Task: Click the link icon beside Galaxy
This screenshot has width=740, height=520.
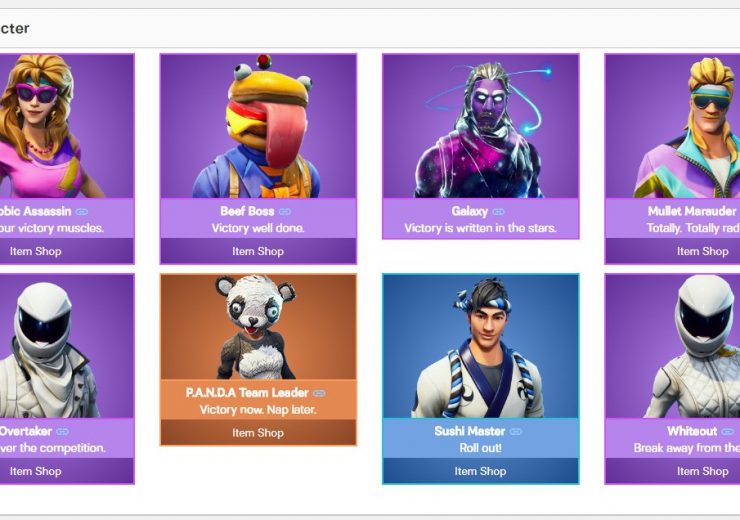Action: 498,212
